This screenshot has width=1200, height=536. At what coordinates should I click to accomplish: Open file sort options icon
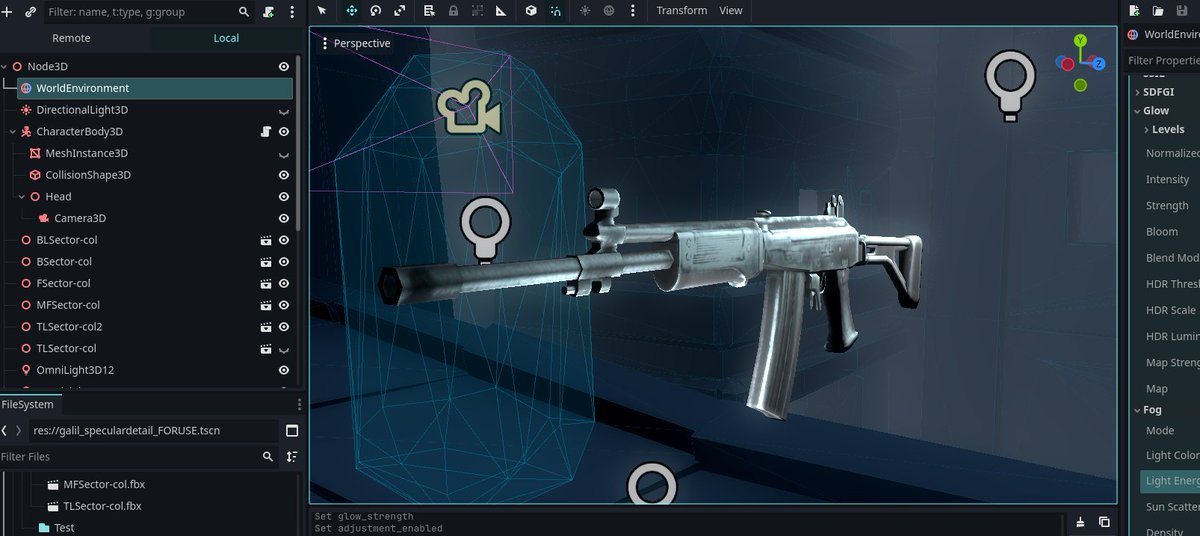click(292, 456)
